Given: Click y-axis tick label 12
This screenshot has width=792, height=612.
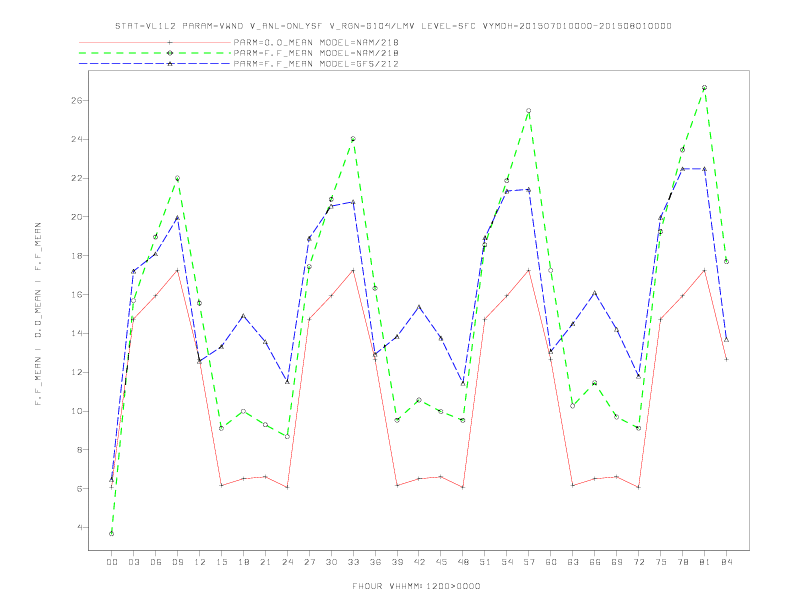Looking at the screenshot, I should coord(76,373).
